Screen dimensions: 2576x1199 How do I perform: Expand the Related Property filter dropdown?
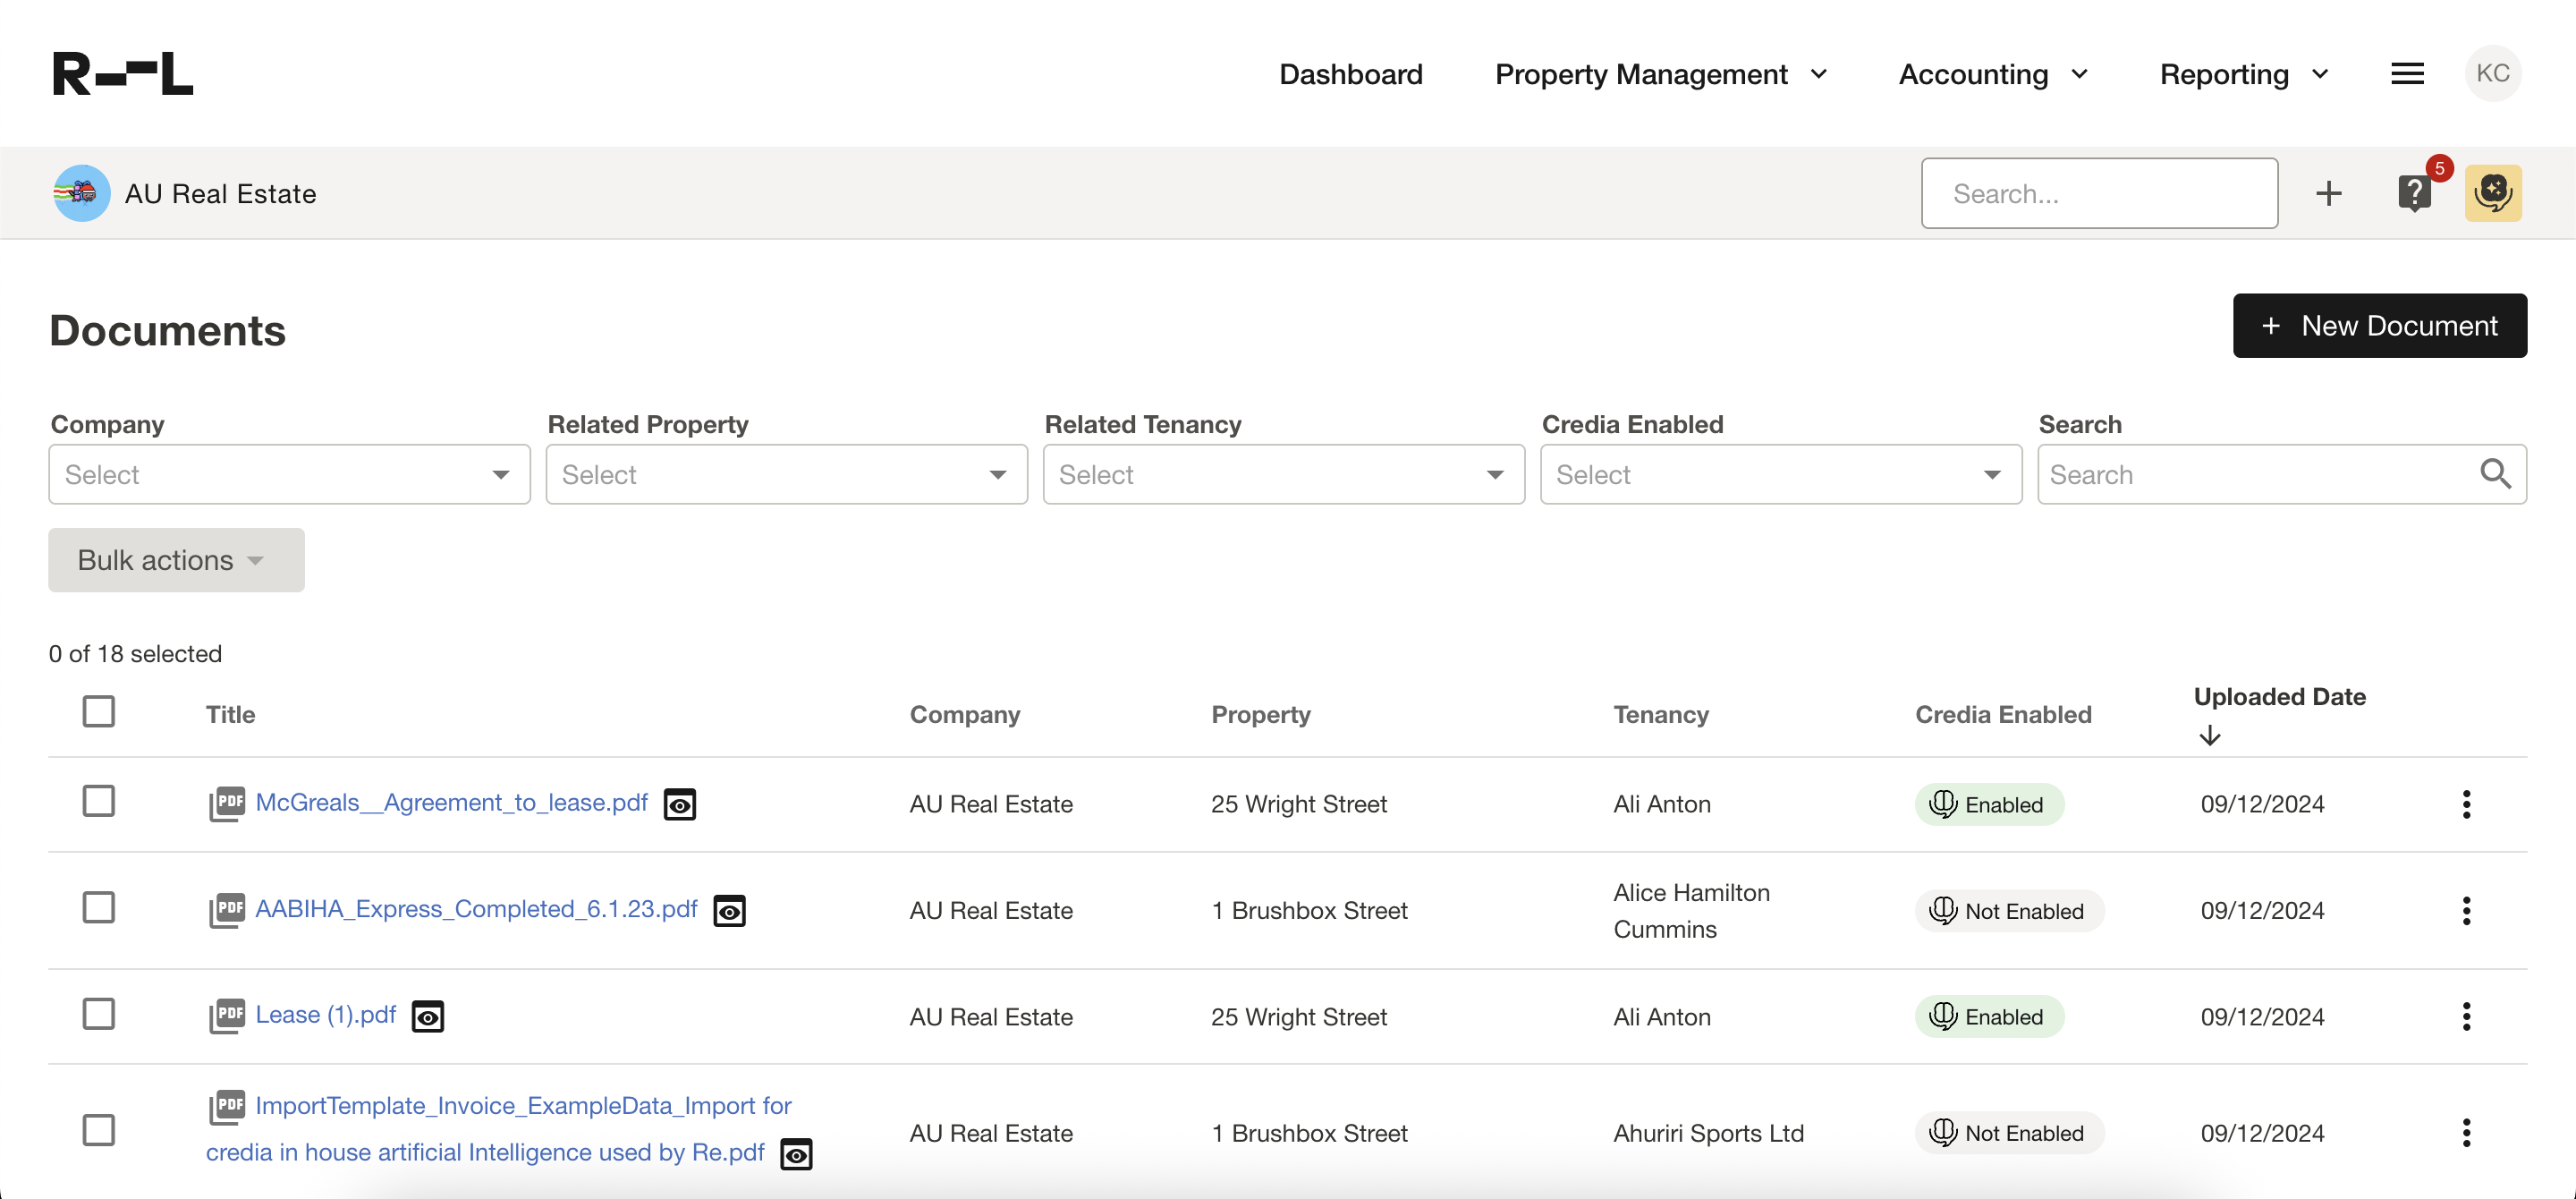click(786, 474)
